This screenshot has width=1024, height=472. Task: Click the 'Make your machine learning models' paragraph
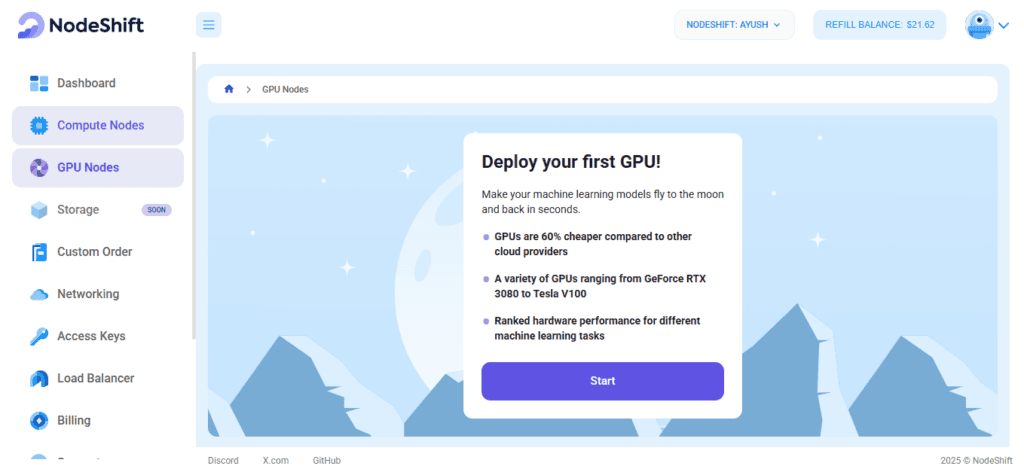click(602, 202)
